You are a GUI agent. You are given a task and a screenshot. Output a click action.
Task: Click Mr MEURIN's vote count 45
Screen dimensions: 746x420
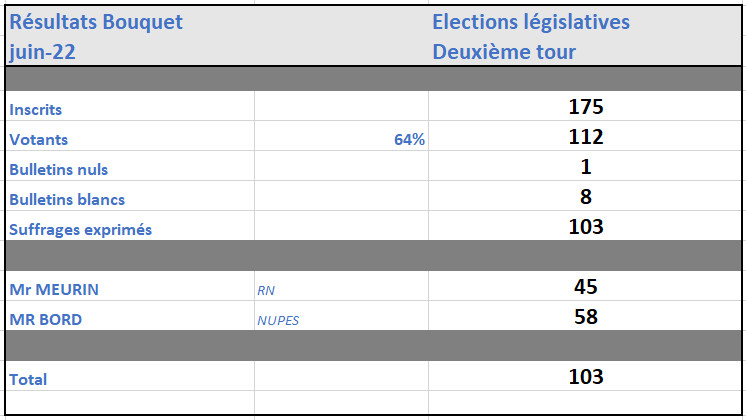586,287
